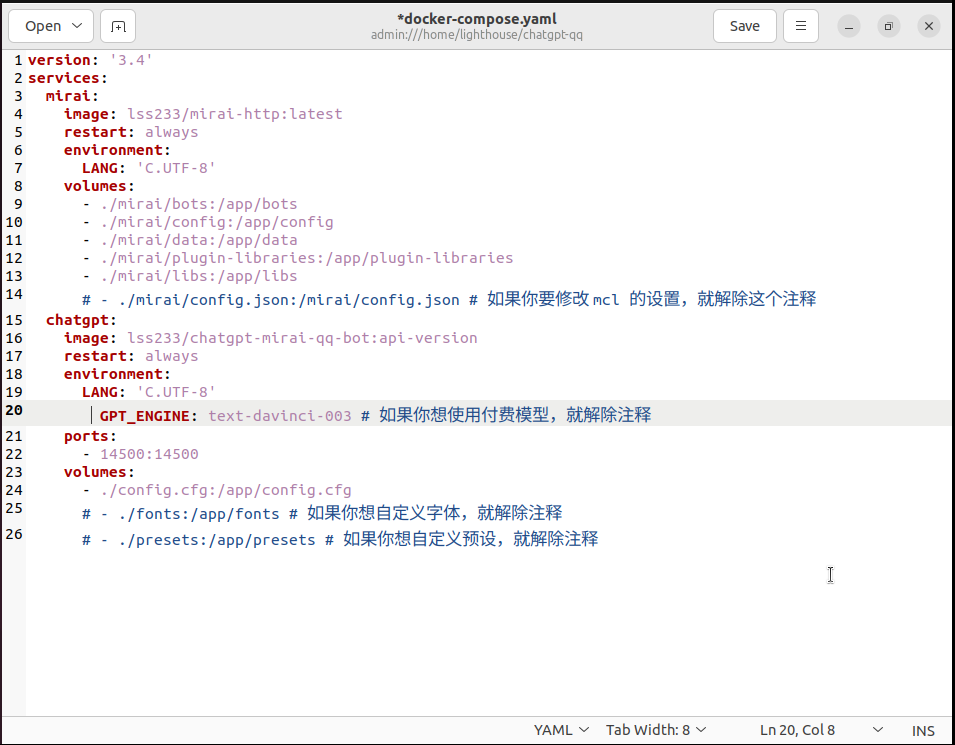The height and width of the screenshot is (745, 955).
Task: Minimize the editor window
Action: click(849, 26)
